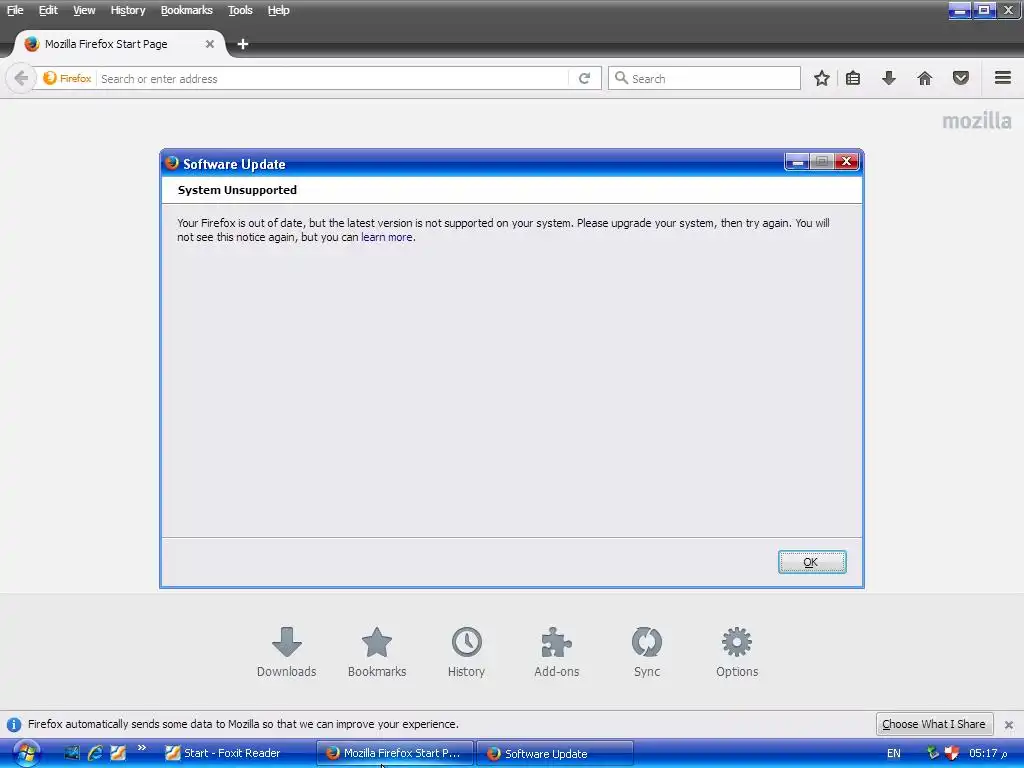Click the red shield tray icon
The image size is (1024, 768).
click(952, 753)
